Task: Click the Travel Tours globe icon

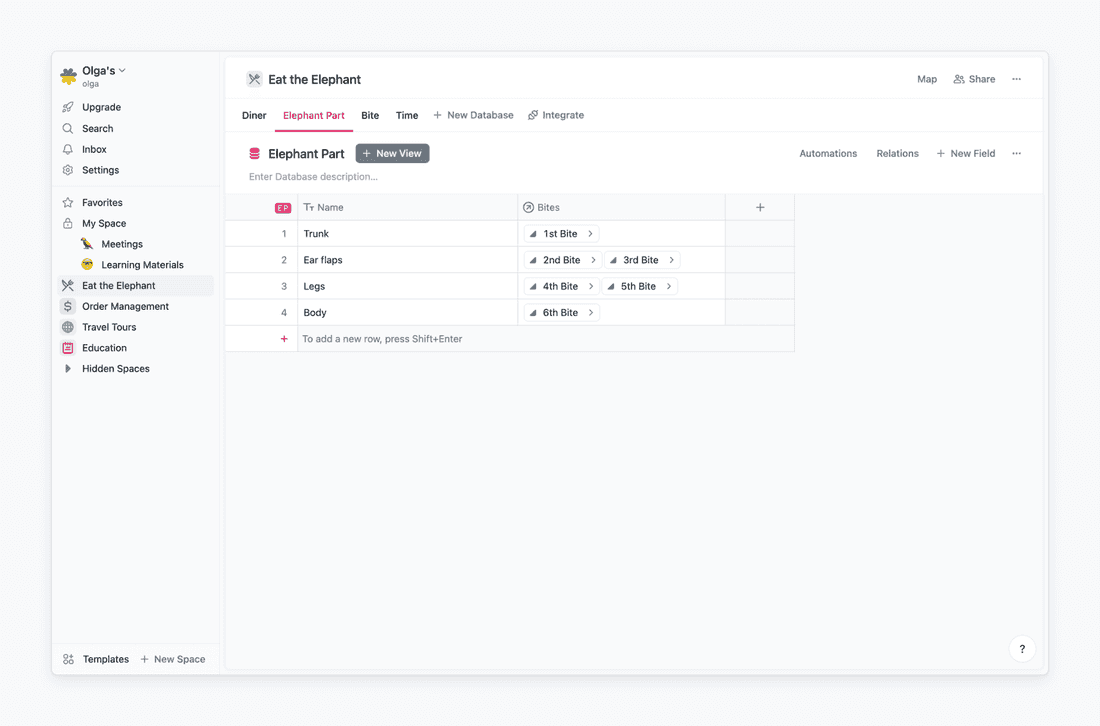Action: pyautogui.click(x=68, y=327)
